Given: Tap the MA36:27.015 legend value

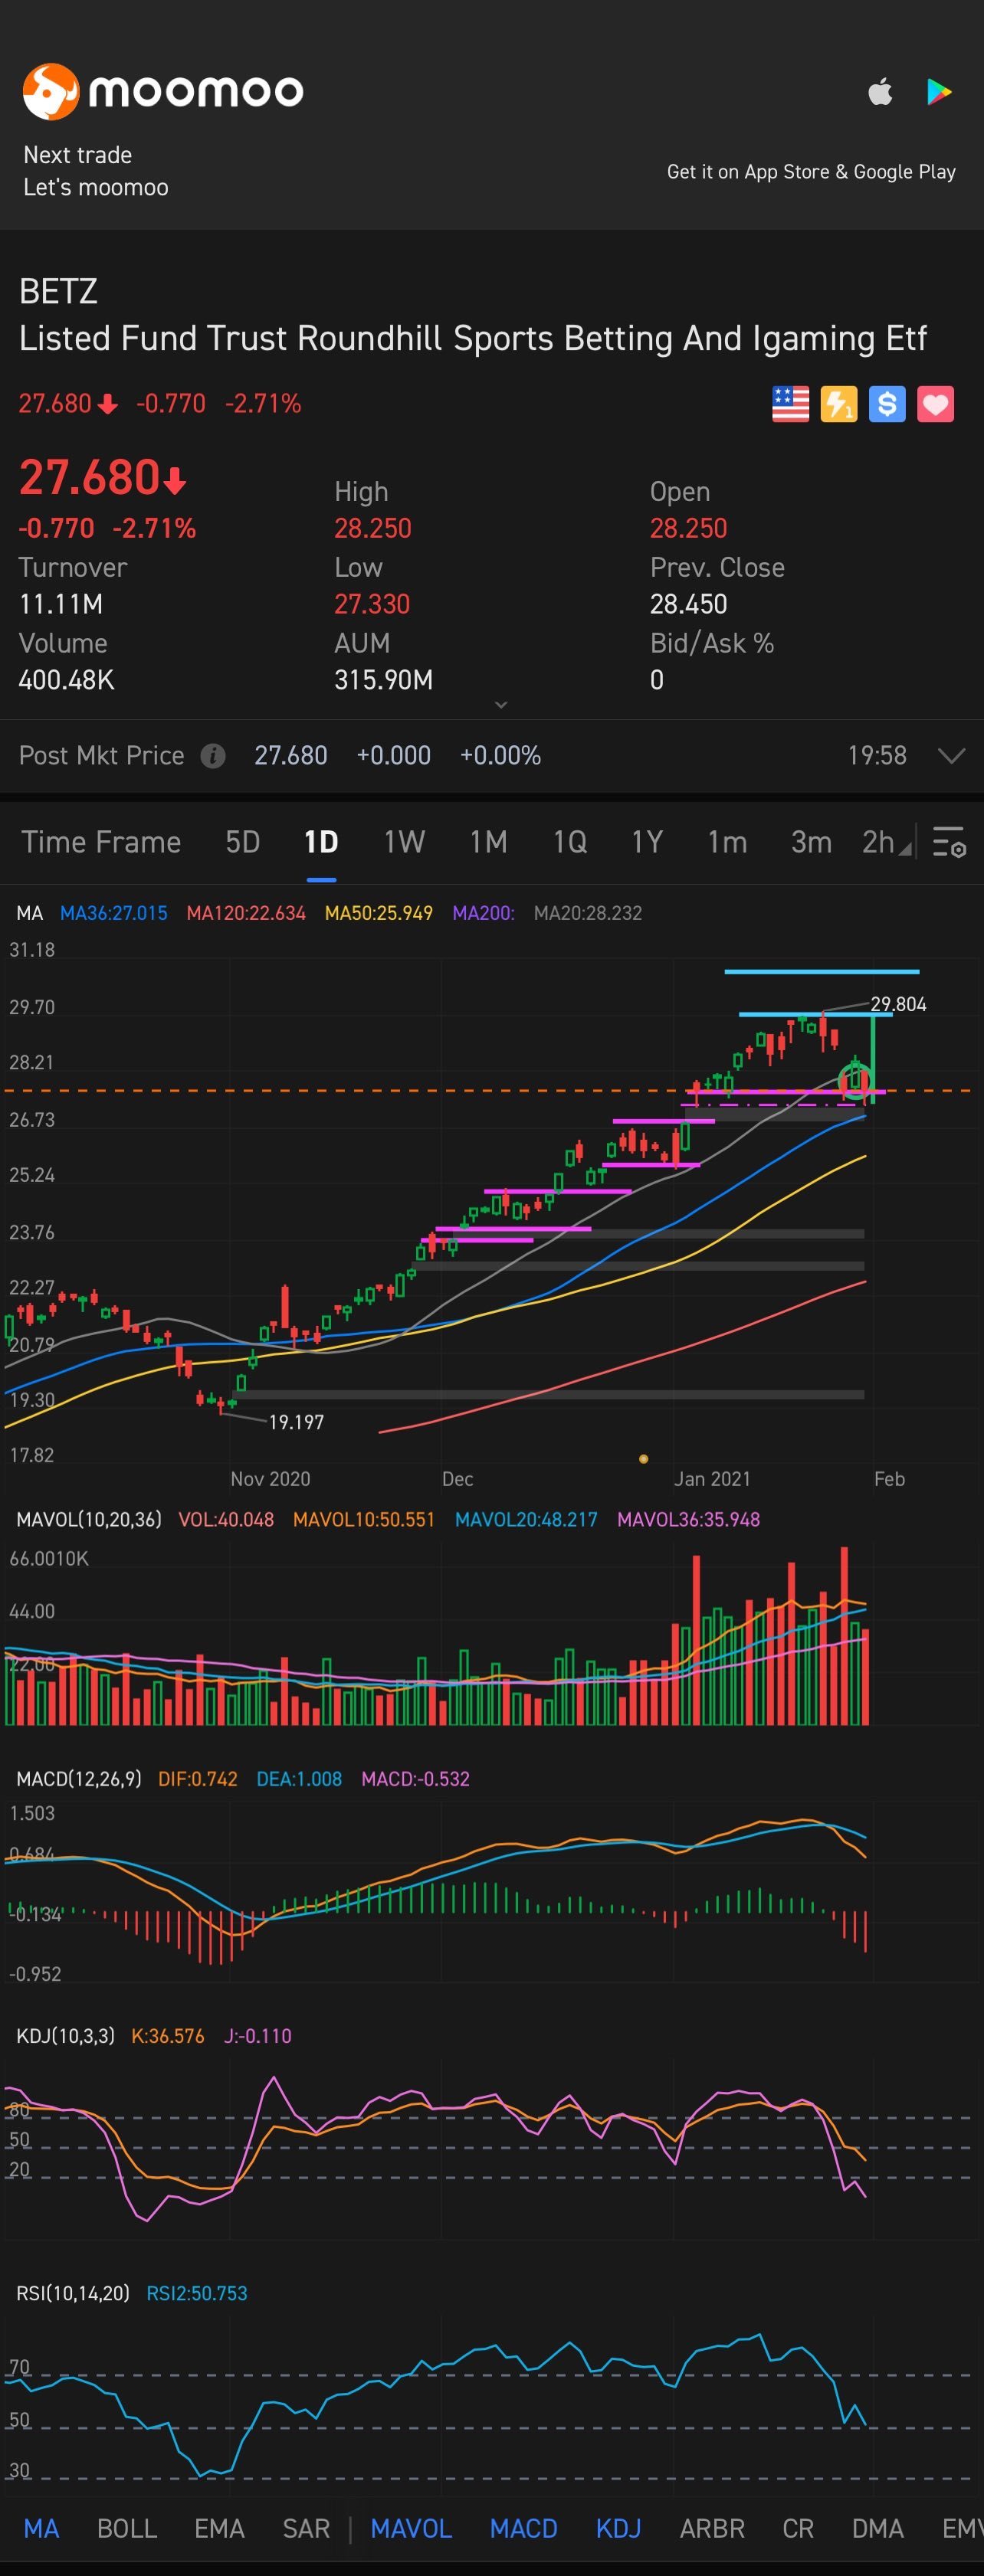Looking at the screenshot, I should coord(113,913).
